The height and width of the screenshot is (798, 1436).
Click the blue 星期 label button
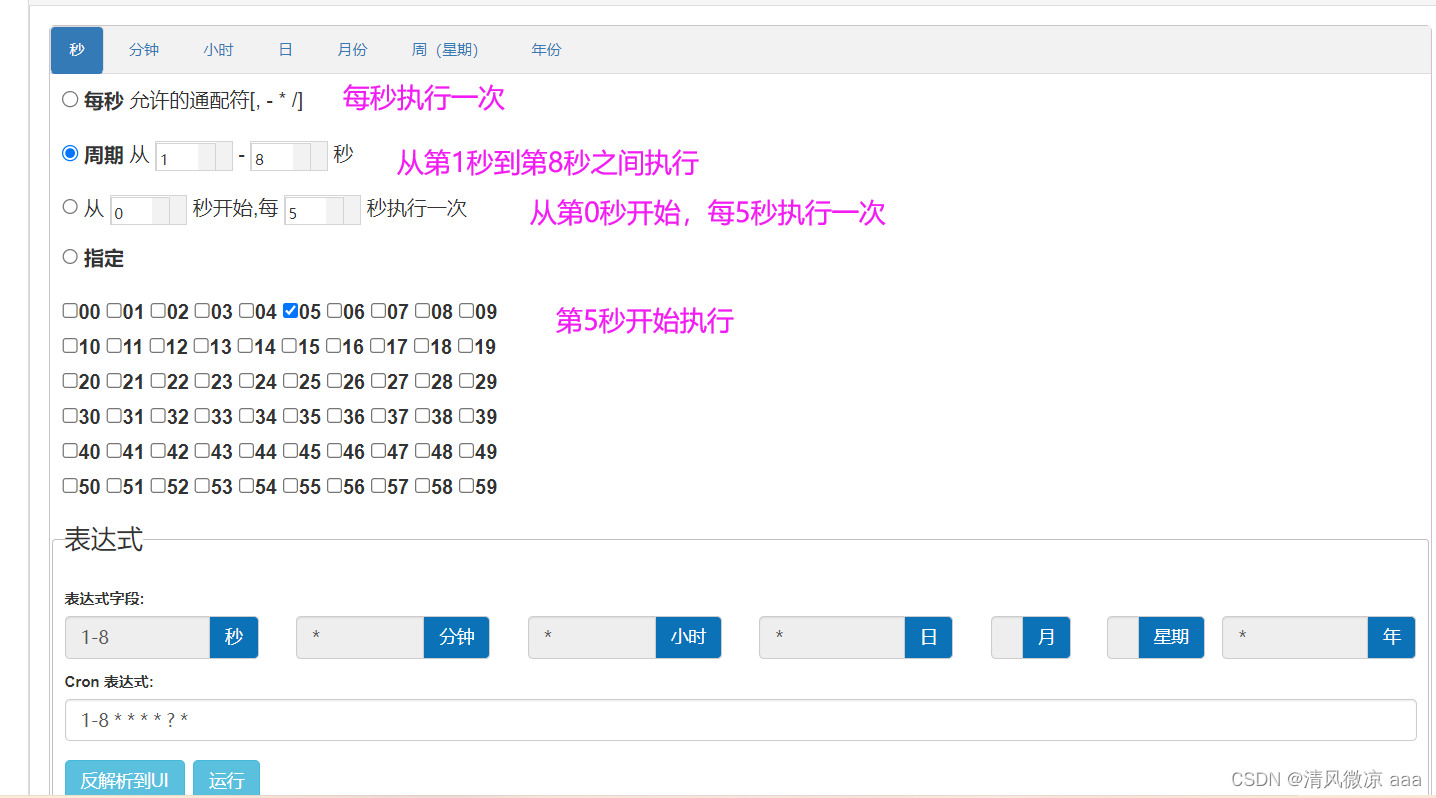point(1172,637)
